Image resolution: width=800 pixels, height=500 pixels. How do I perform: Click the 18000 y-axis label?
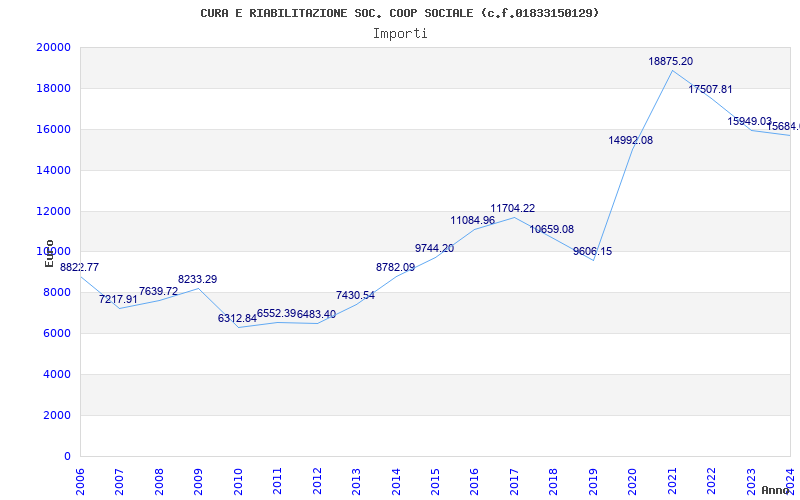click(53, 88)
